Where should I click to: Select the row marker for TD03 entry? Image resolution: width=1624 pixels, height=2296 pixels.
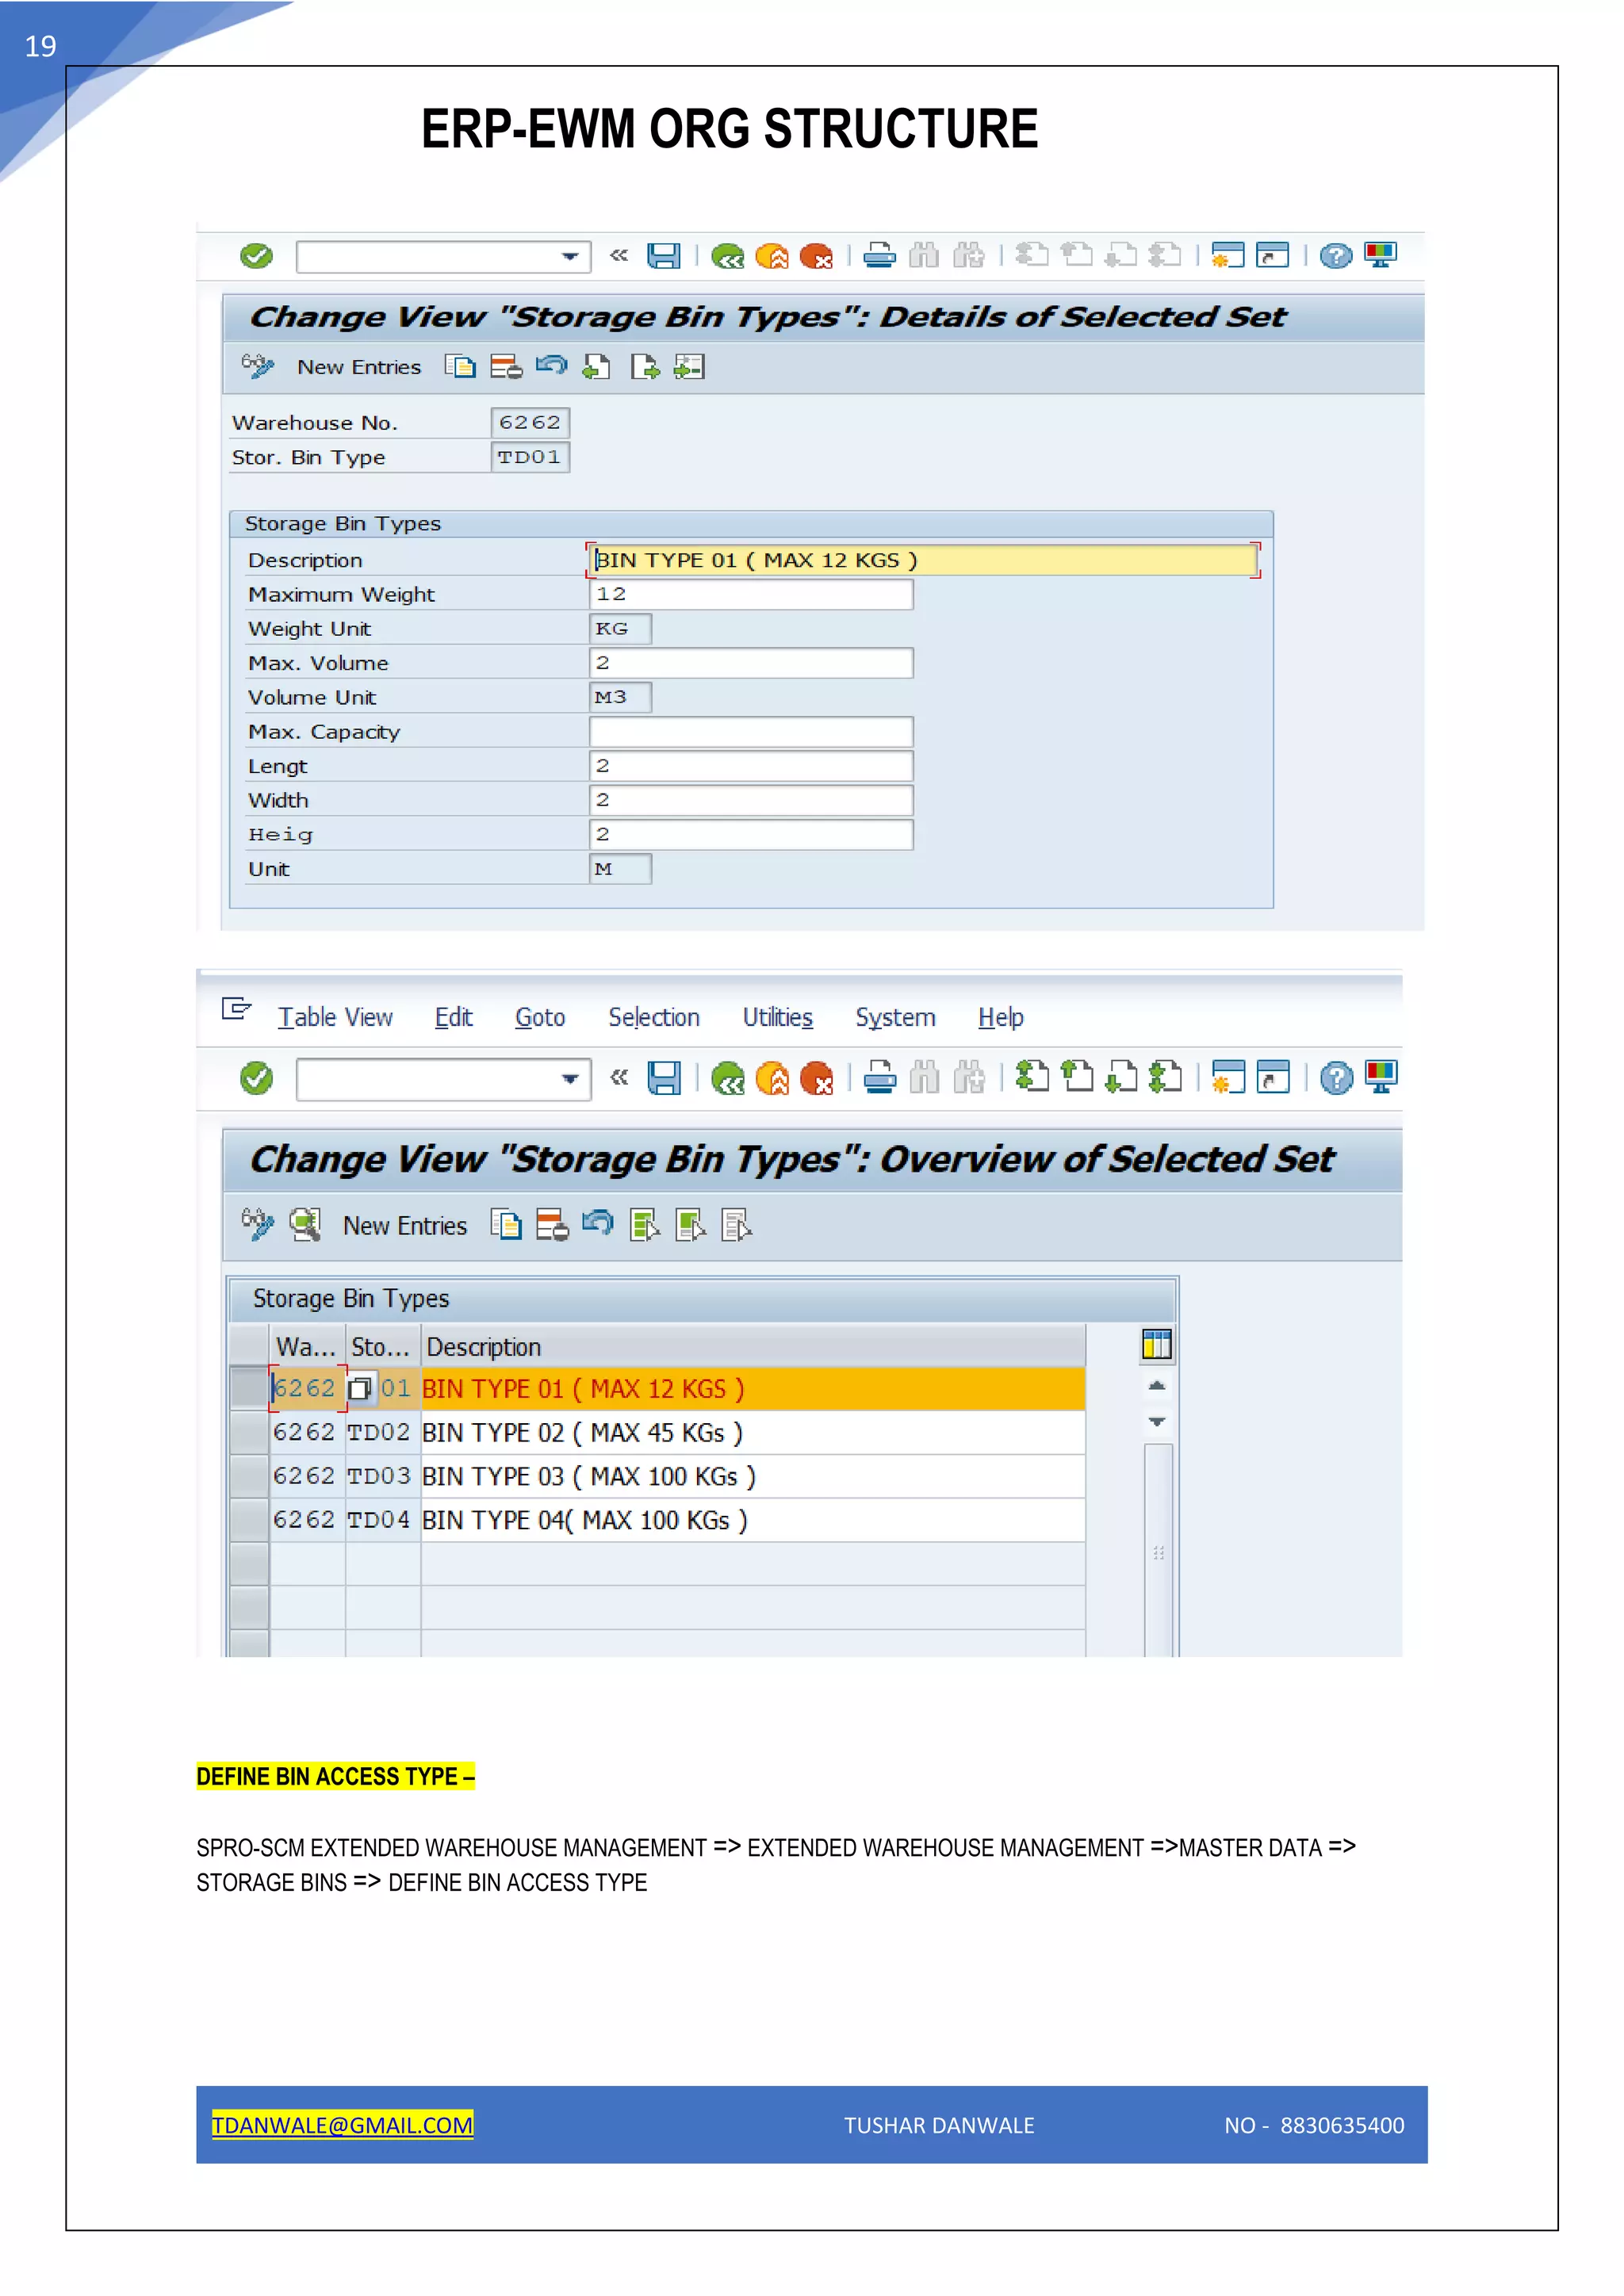coord(249,1476)
